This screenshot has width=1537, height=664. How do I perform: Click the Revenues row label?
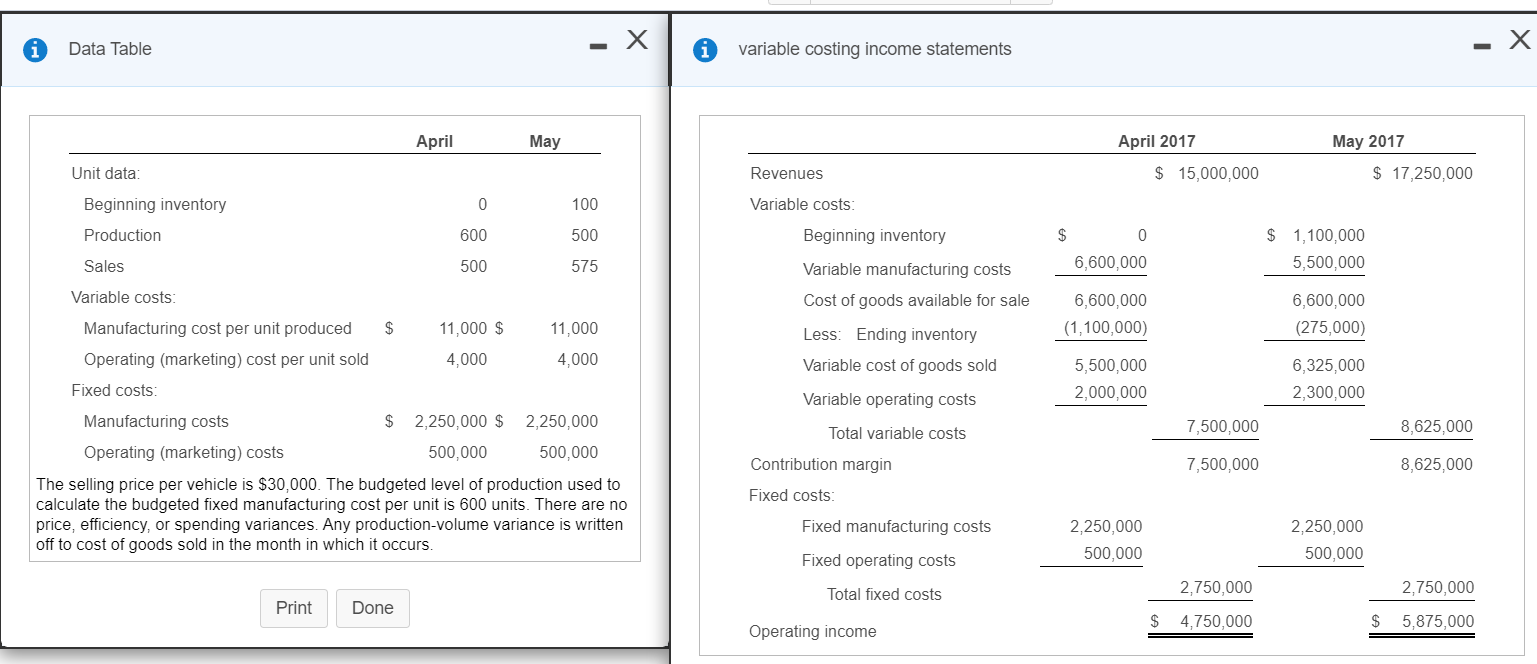click(786, 173)
